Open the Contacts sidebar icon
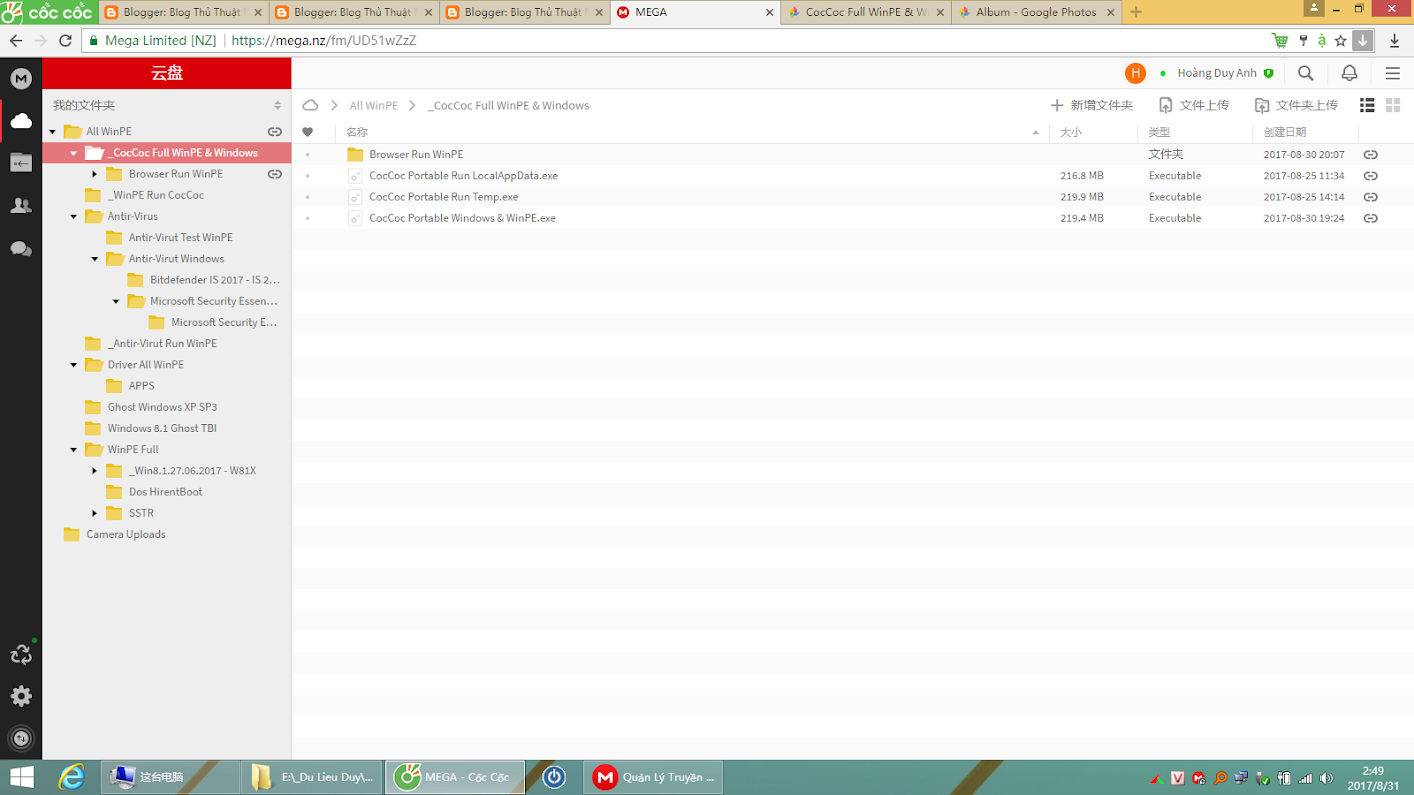This screenshot has height=795, width=1414. tap(21, 206)
